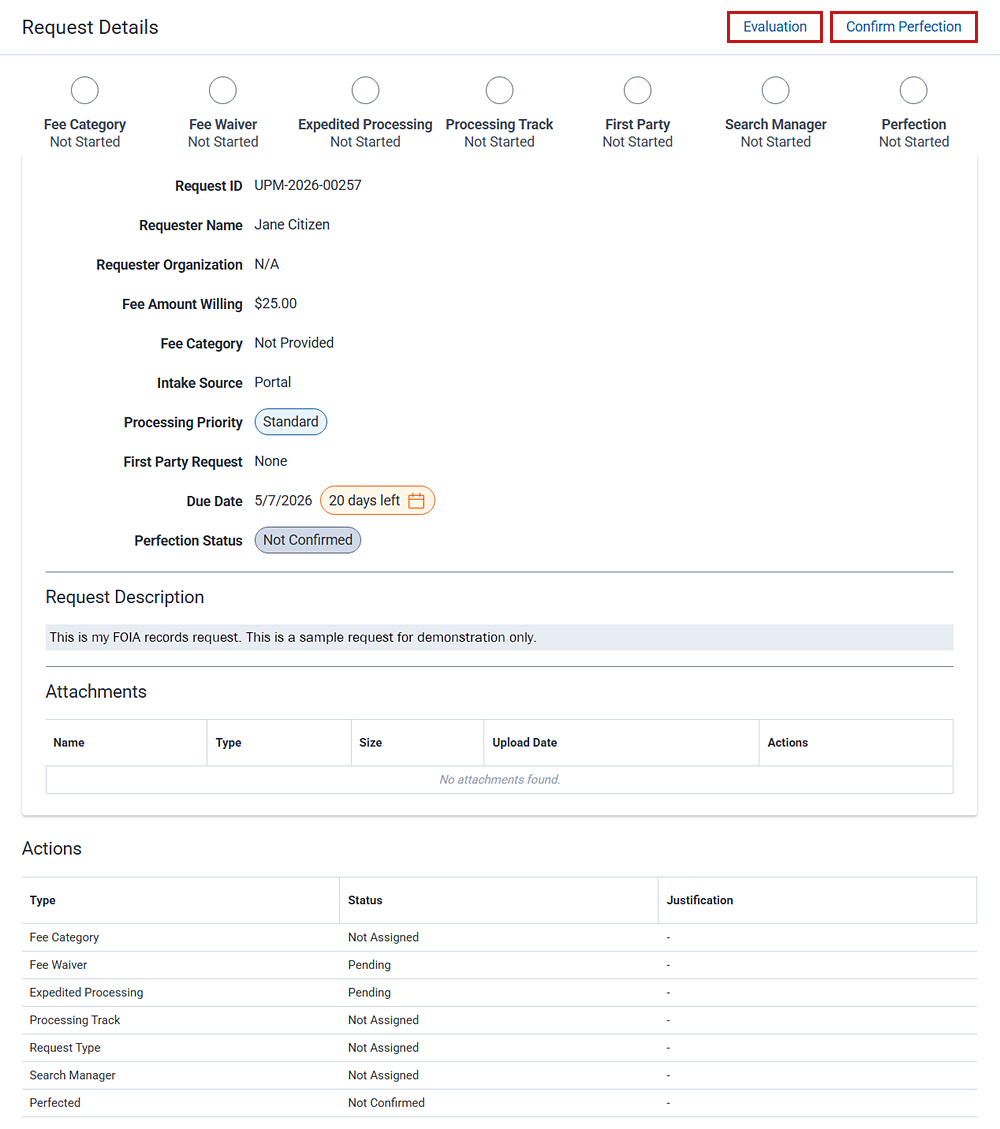Open the Expedited Processing action row link
The width and height of the screenshot is (1000, 1129).
[x=86, y=992]
